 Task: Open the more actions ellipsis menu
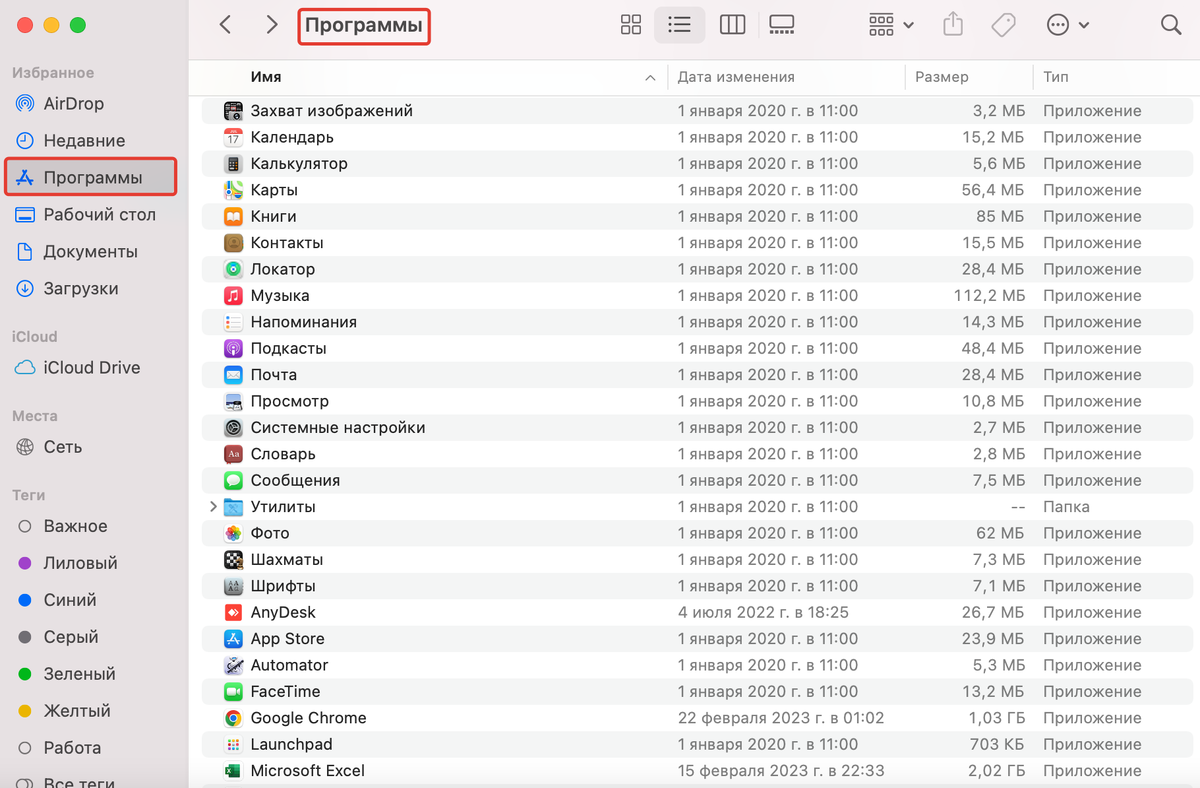pyautogui.click(x=1068, y=25)
